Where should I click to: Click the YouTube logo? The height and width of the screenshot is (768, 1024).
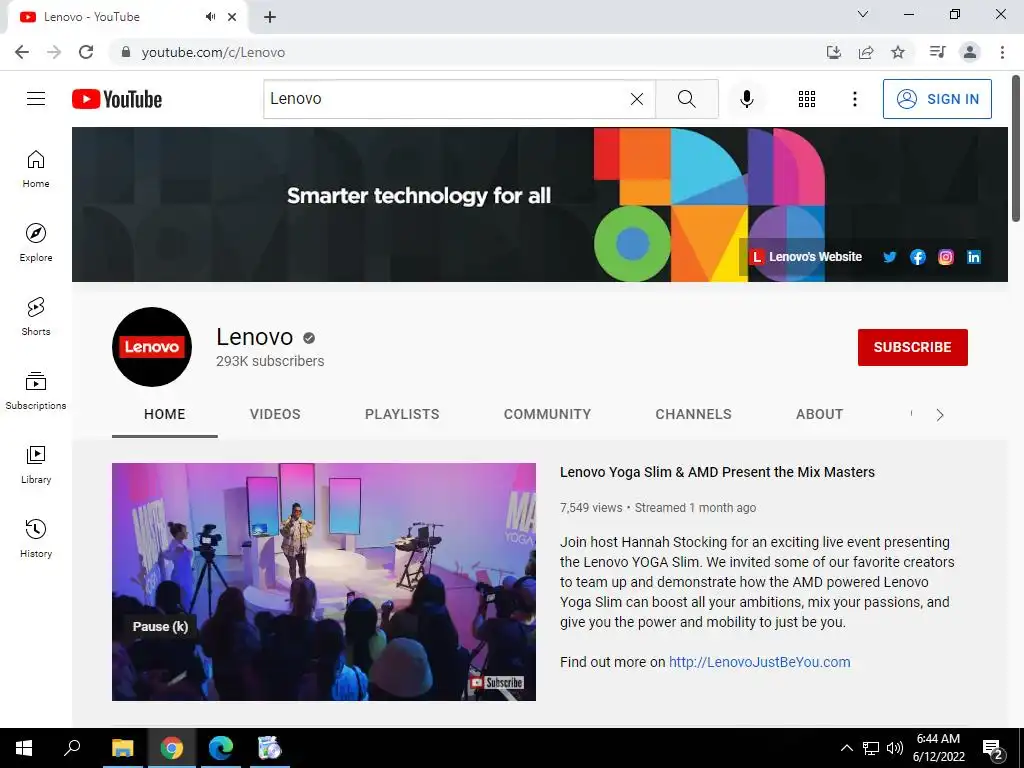pos(117,99)
